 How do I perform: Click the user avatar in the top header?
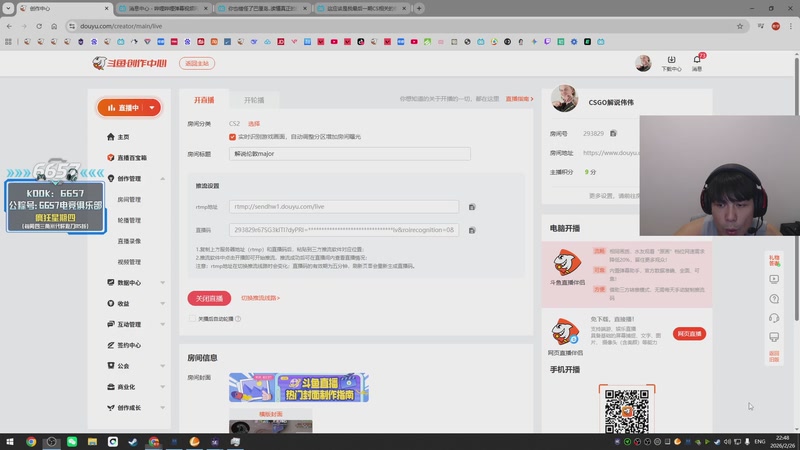643,63
